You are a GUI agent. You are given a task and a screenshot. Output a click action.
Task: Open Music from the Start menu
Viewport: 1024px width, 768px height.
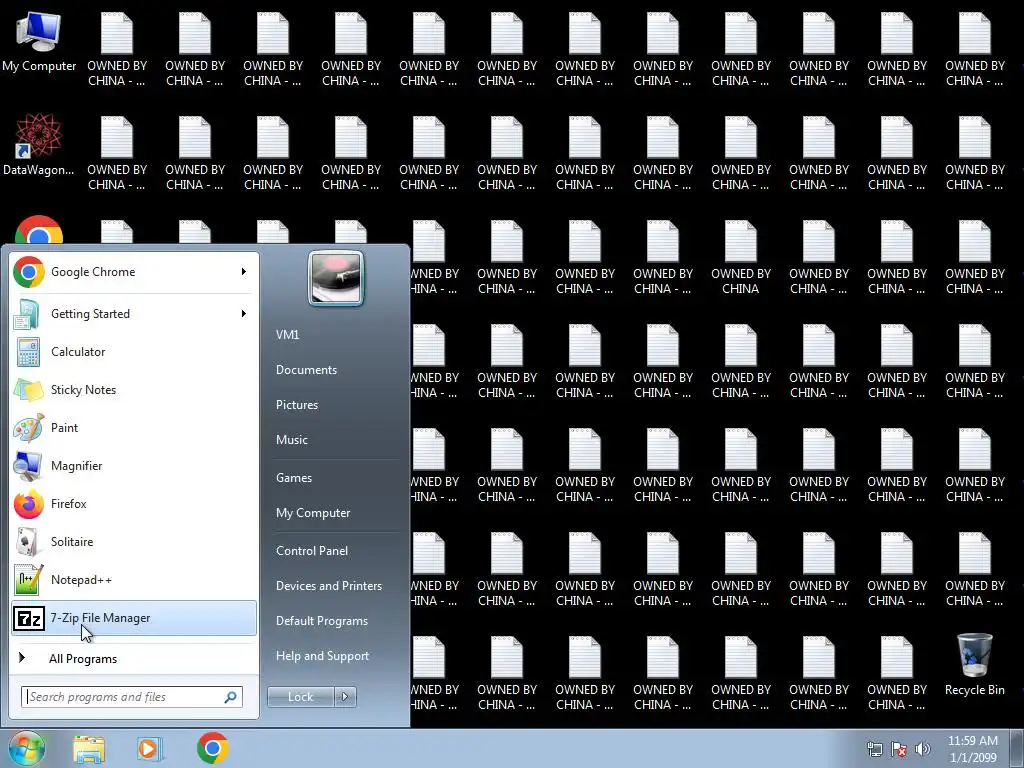click(x=292, y=440)
